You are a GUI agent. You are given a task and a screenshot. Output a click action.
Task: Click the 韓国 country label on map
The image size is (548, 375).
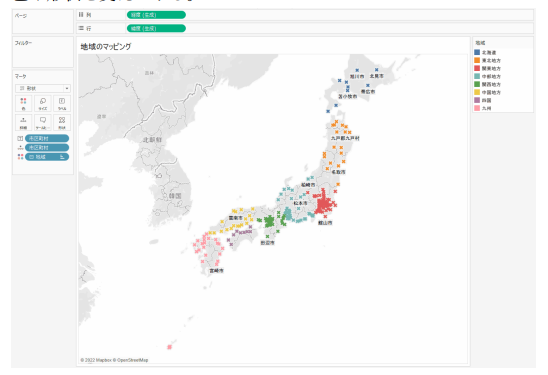(175, 196)
